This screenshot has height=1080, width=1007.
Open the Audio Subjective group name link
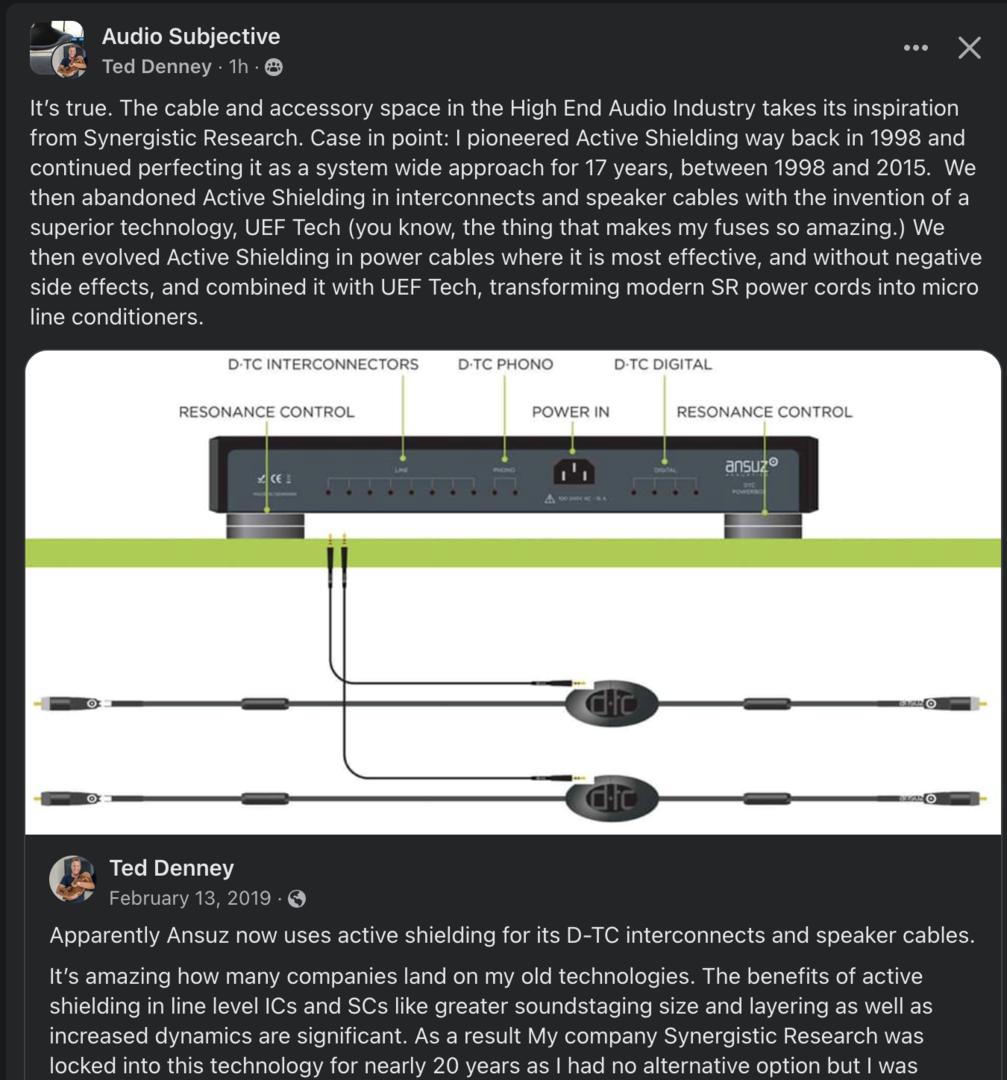pos(190,37)
